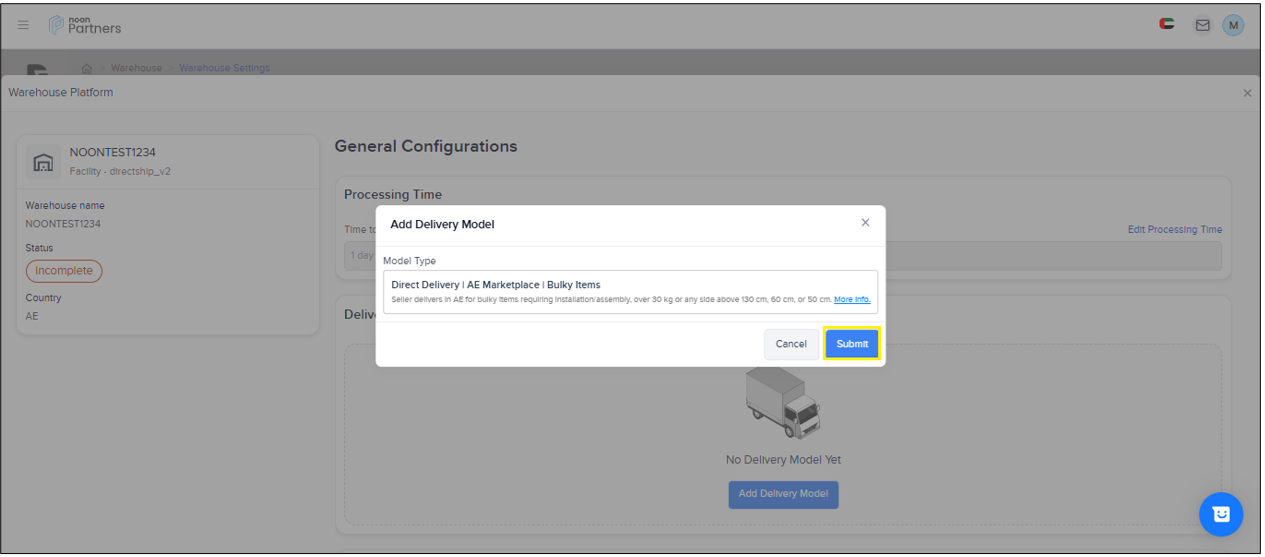Viewport: 1265px width, 557px height.
Task: Open the chat support widget
Action: coord(1220,514)
